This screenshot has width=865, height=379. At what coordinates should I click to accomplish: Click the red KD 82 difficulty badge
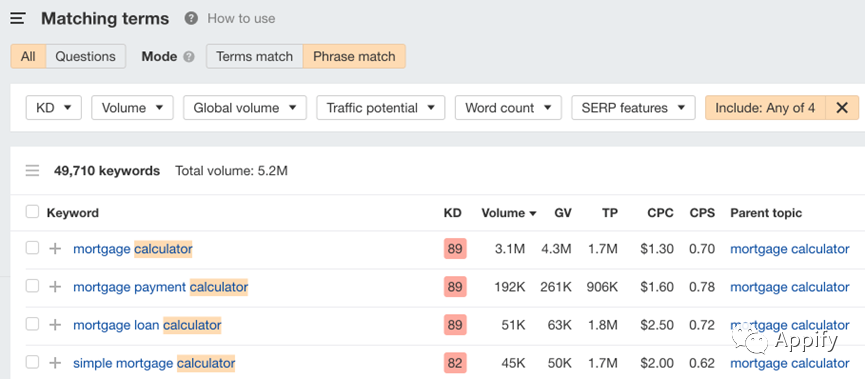[x=455, y=363]
